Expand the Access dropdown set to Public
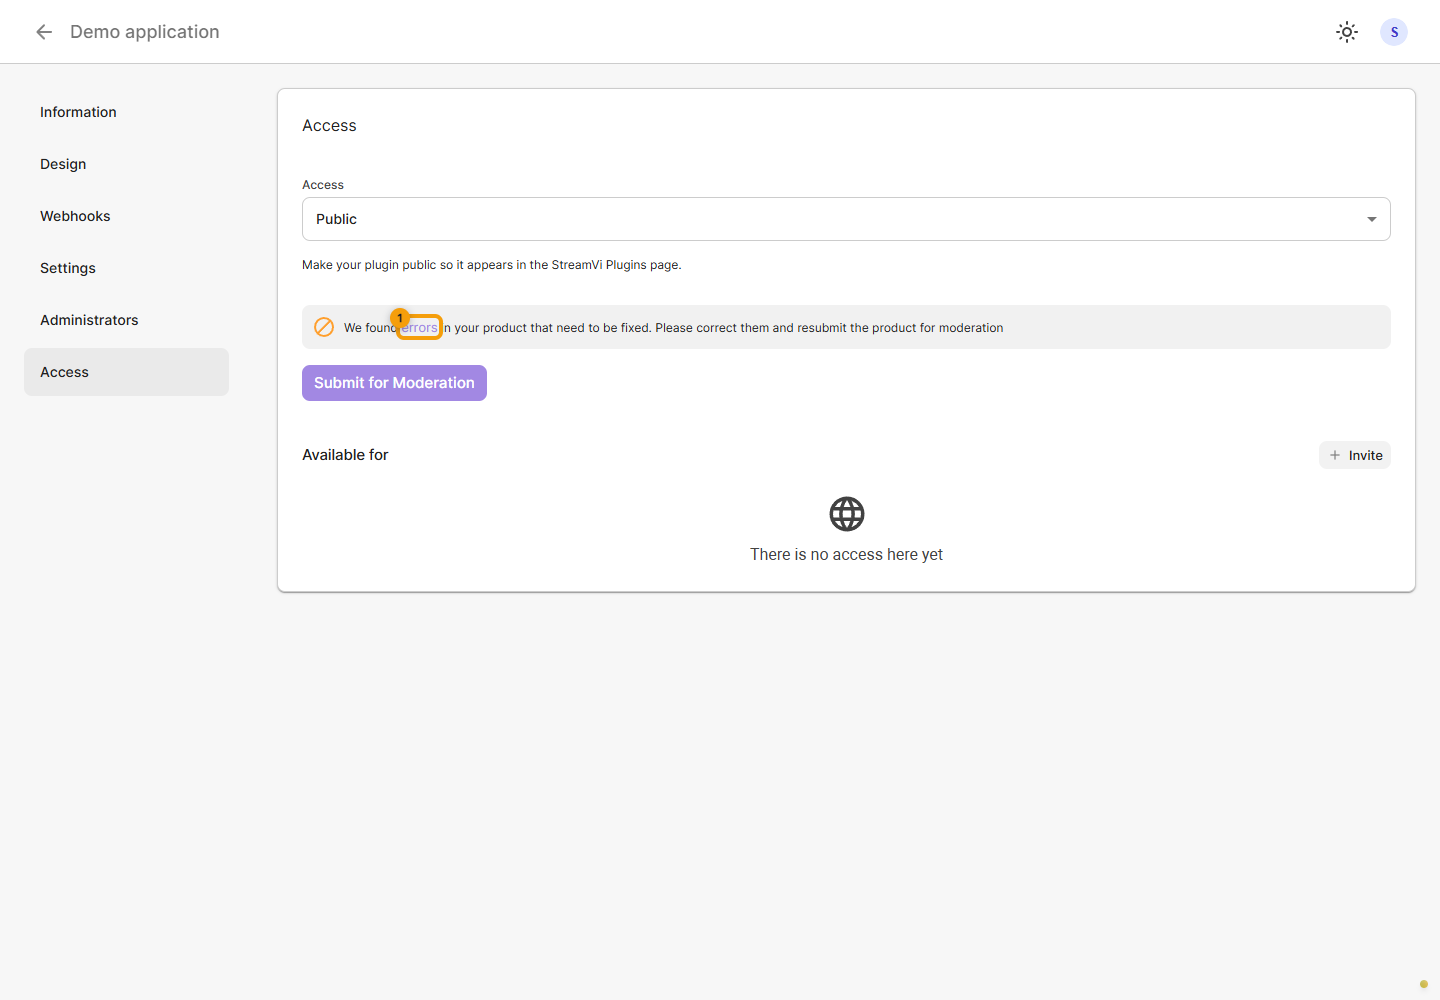This screenshot has height=1000, width=1440. pyautogui.click(x=846, y=219)
